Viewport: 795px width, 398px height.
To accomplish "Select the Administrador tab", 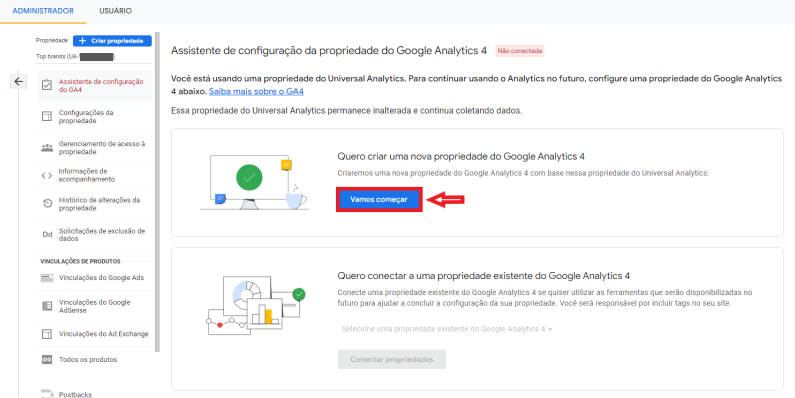I will tap(43, 11).
